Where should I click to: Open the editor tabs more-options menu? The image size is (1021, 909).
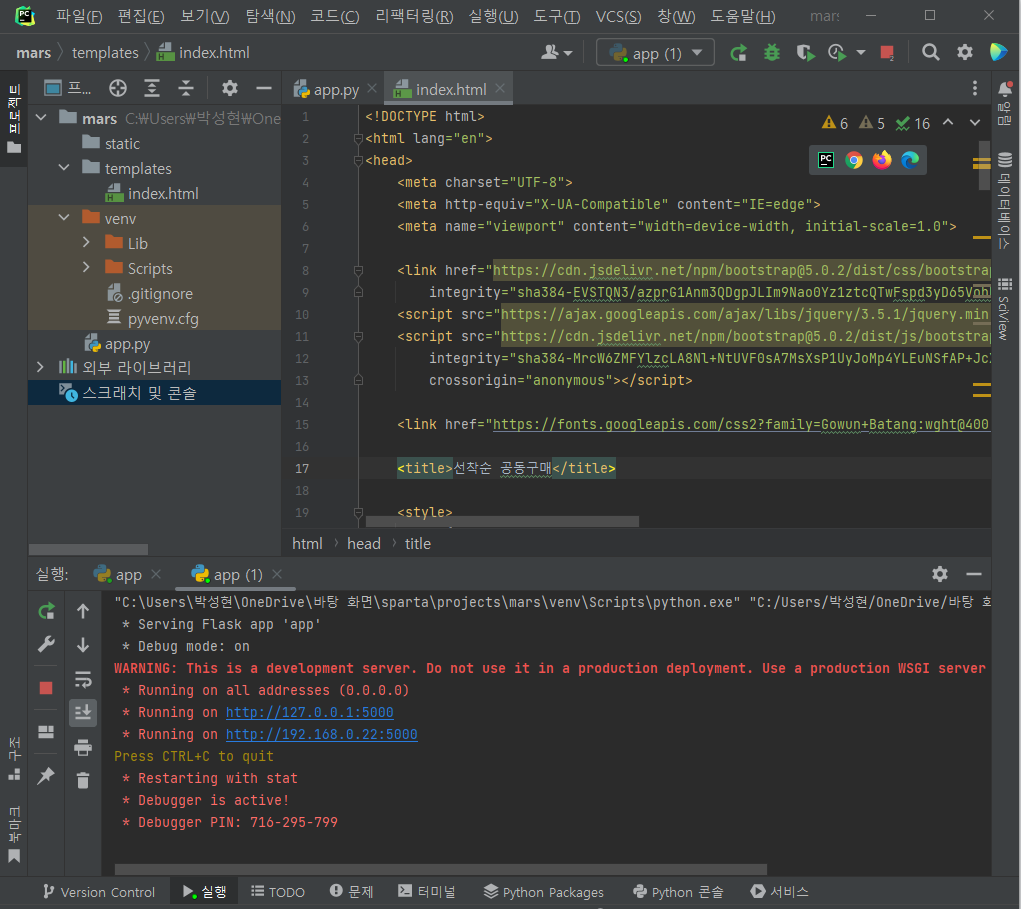(974, 89)
